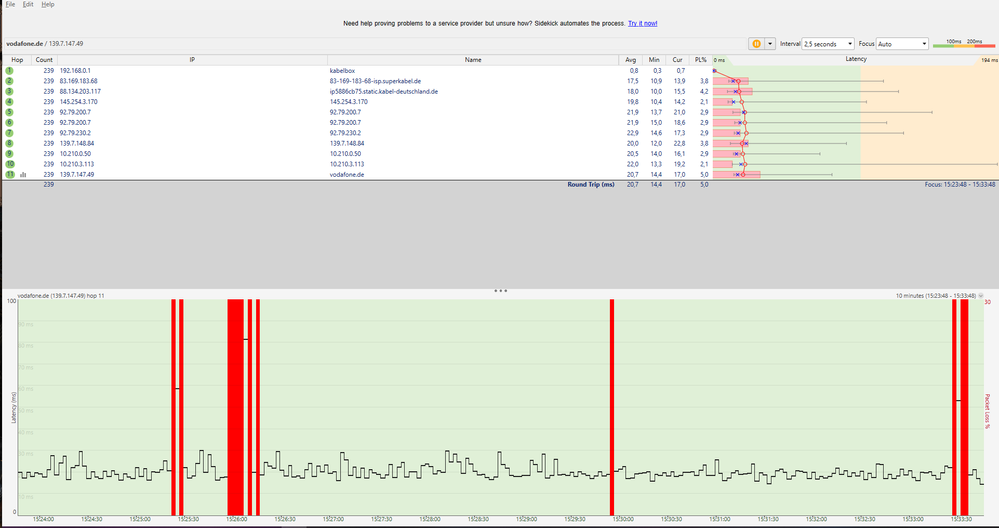This screenshot has height=528, width=999.
Task: Click the 'Round Trip (ms)' summary label
Action: [591, 185]
